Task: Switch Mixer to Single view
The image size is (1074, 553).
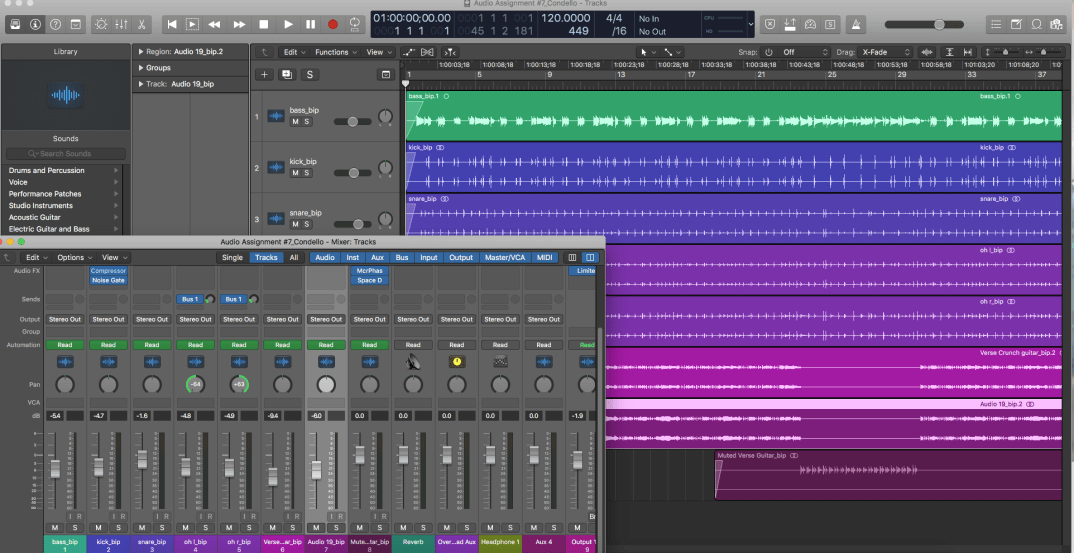Action: [x=232, y=258]
